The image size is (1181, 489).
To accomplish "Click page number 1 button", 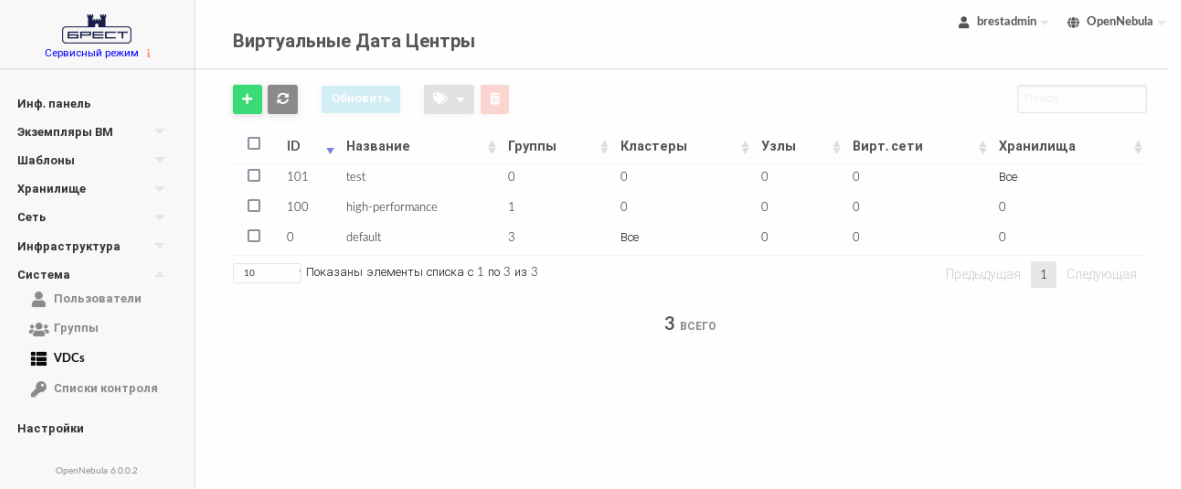I will pyautogui.click(x=1043, y=275).
